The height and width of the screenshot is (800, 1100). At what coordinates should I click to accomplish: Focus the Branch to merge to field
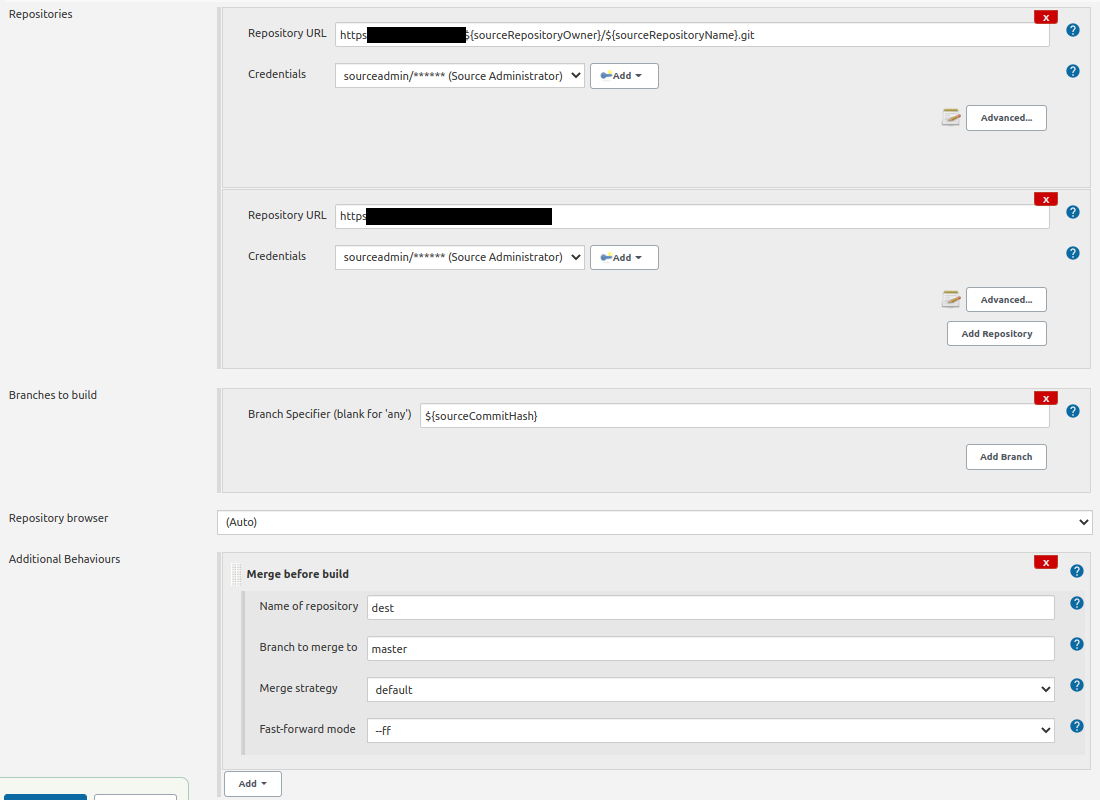(x=711, y=648)
